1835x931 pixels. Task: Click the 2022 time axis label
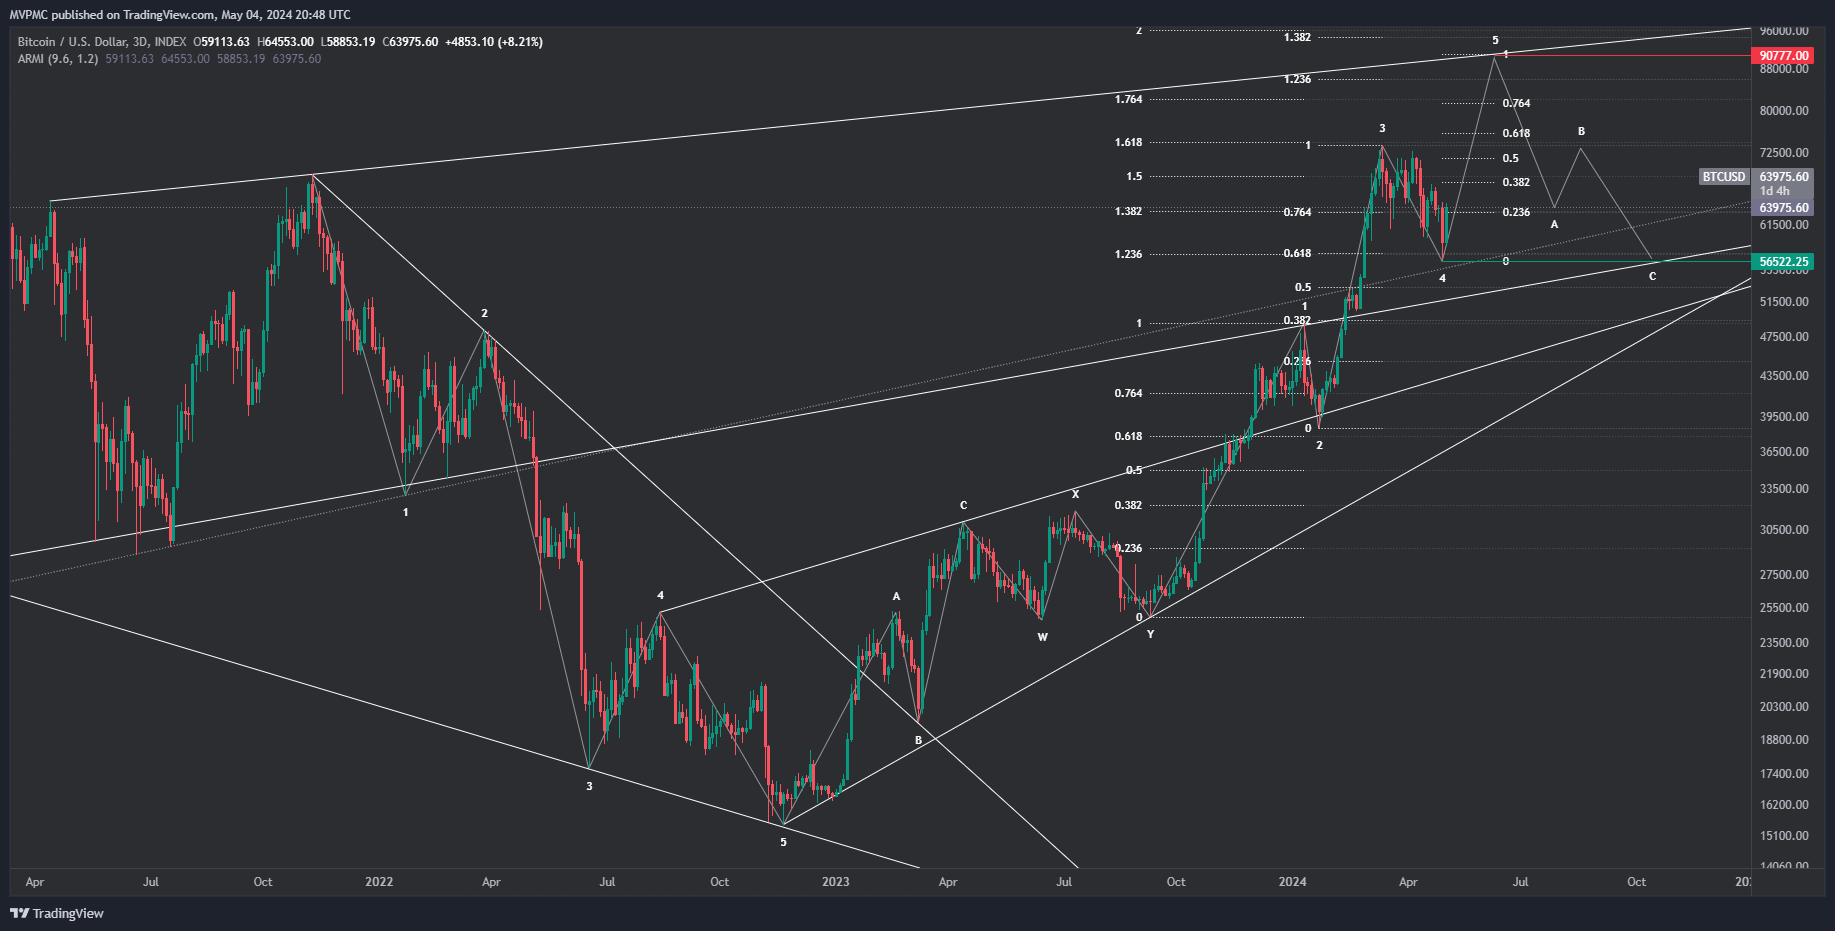(379, 882)
